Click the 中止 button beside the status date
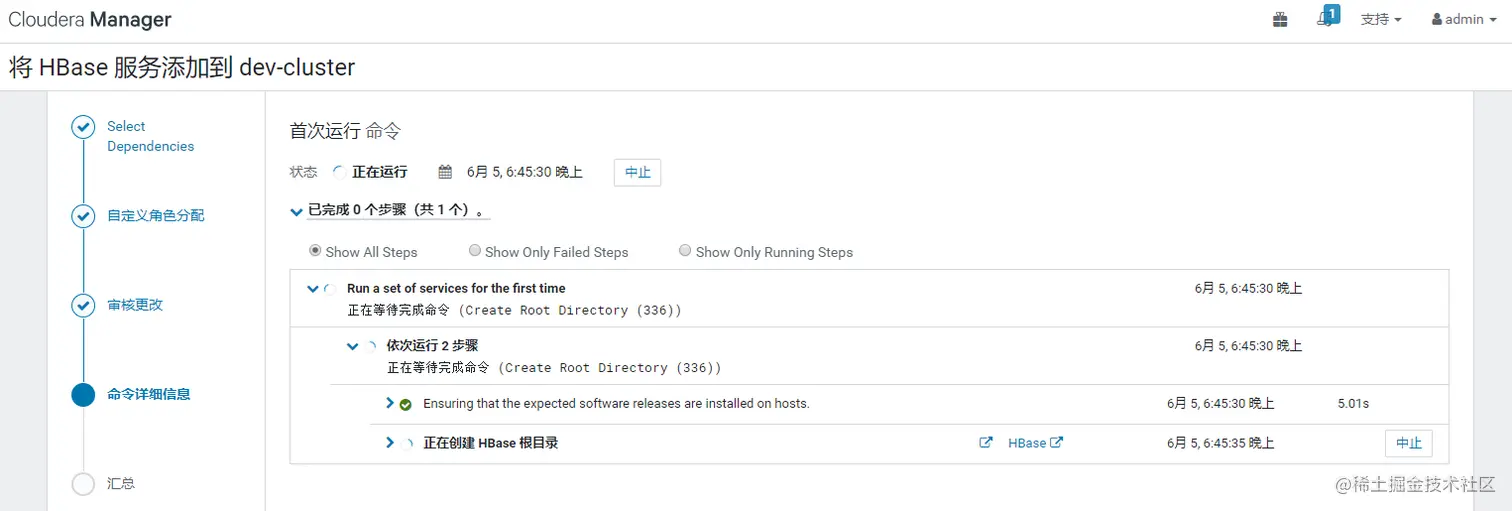This screenshot has width=1512, height=511. (x=637, y=172)
